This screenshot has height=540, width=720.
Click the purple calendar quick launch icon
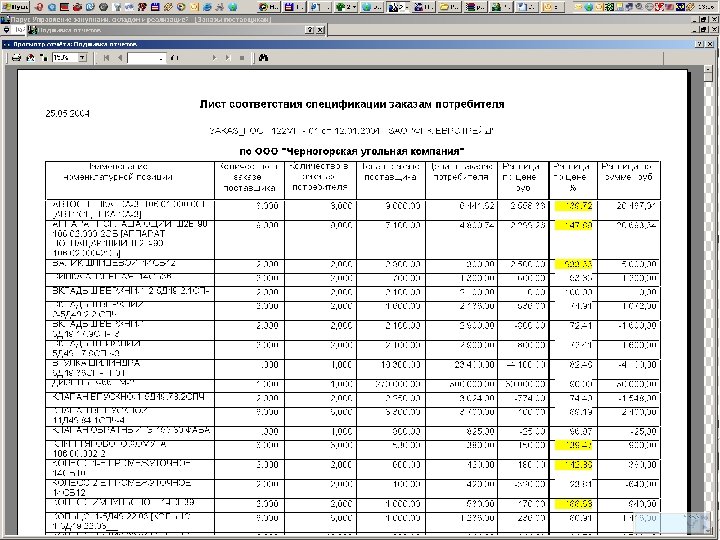pos(155,7)
